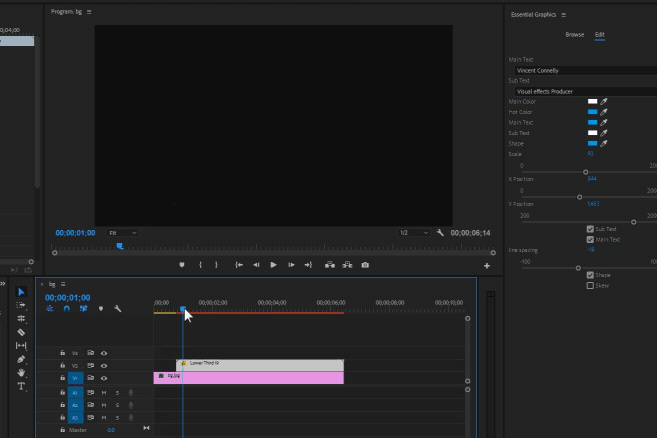Toggle V2 track output eye
657x438 pixels.
click(104, 365)
